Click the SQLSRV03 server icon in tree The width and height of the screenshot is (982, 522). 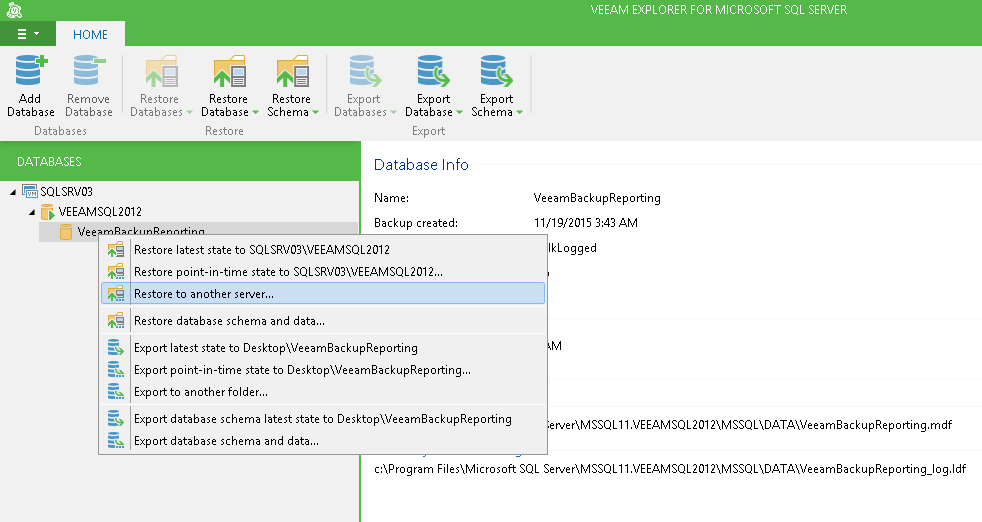pos(29,191)
